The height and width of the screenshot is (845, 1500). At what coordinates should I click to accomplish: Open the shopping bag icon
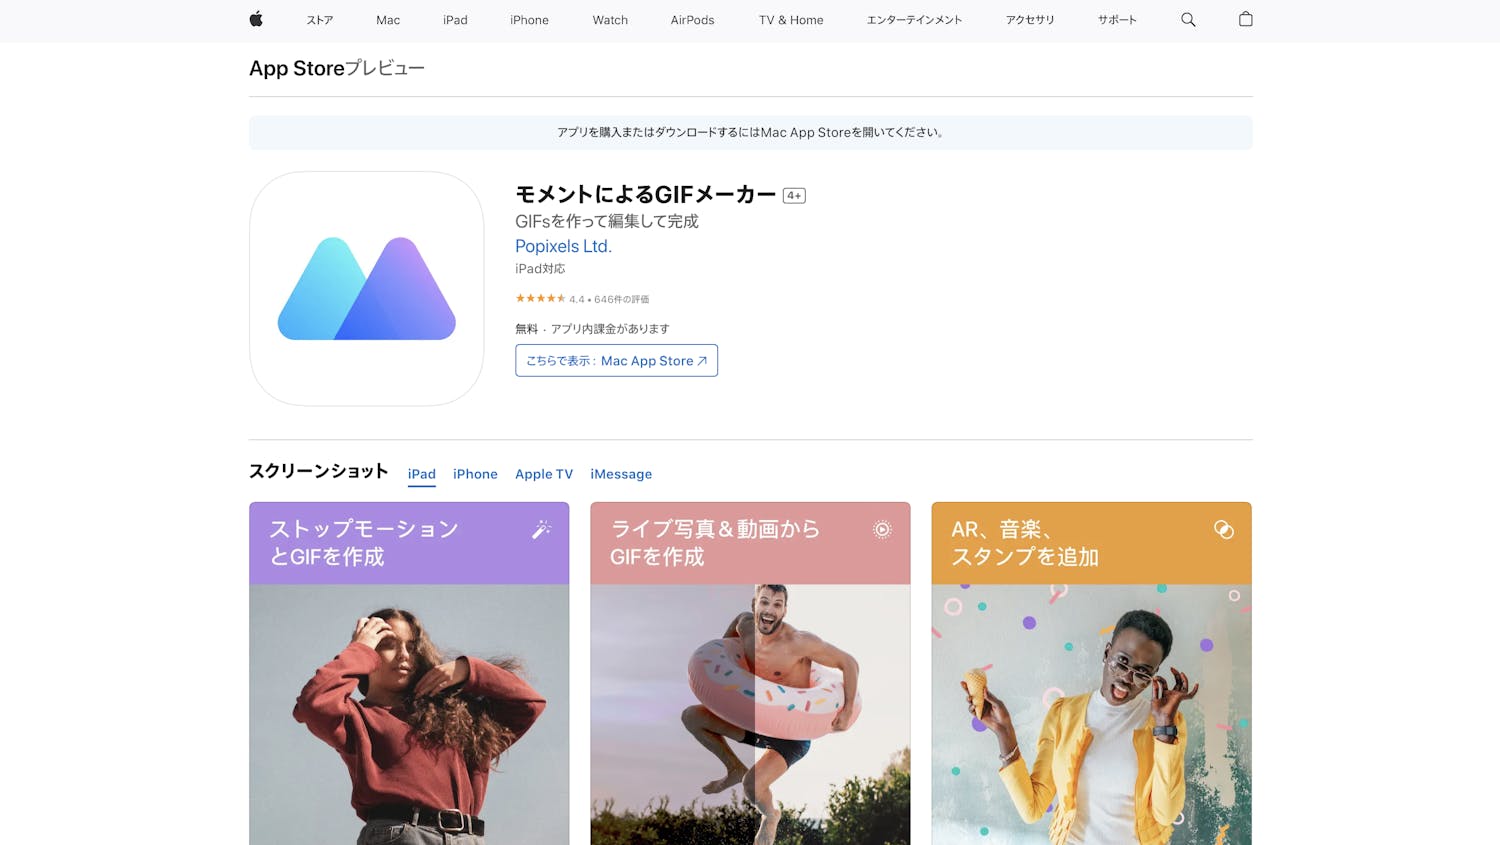[1245, 19]
